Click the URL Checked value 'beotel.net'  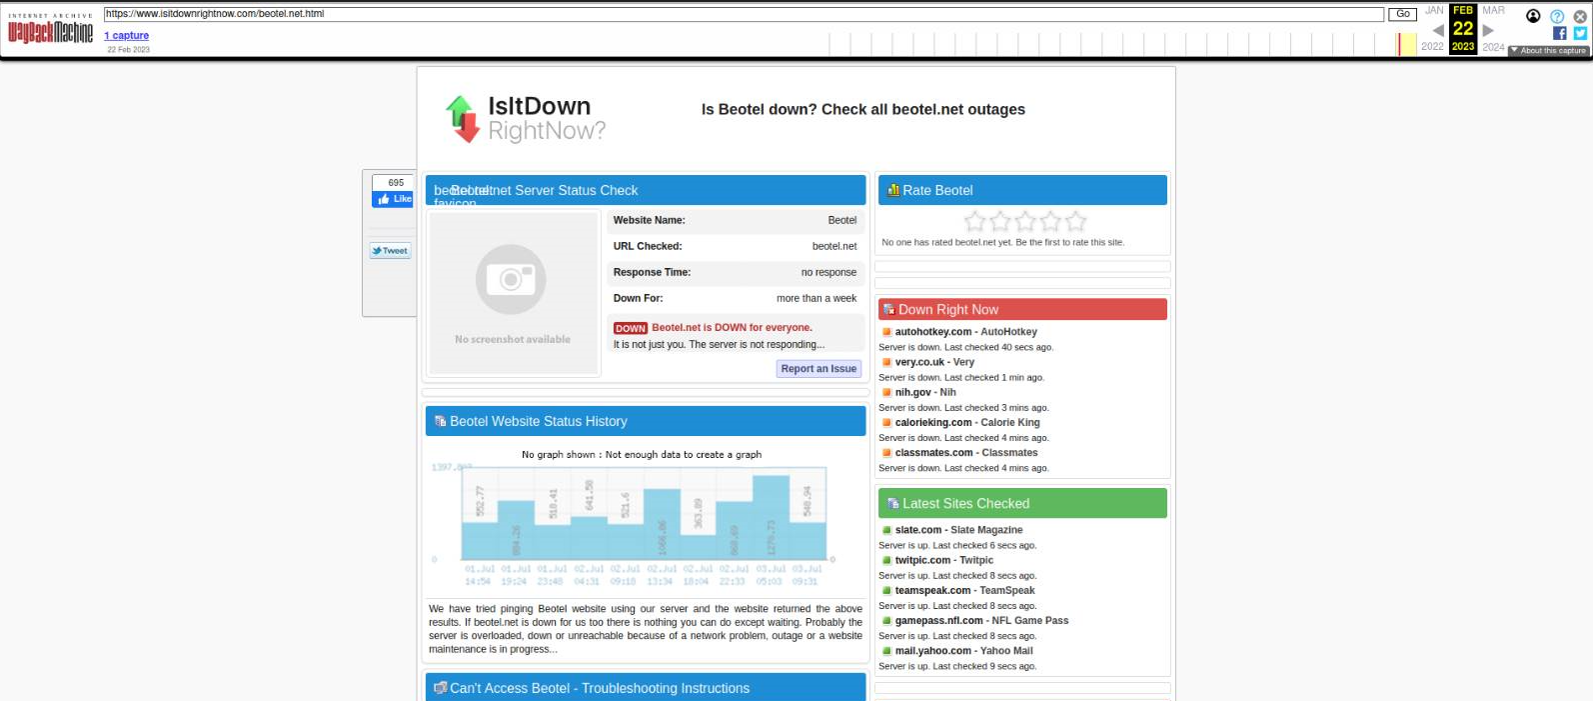[834, 246]
